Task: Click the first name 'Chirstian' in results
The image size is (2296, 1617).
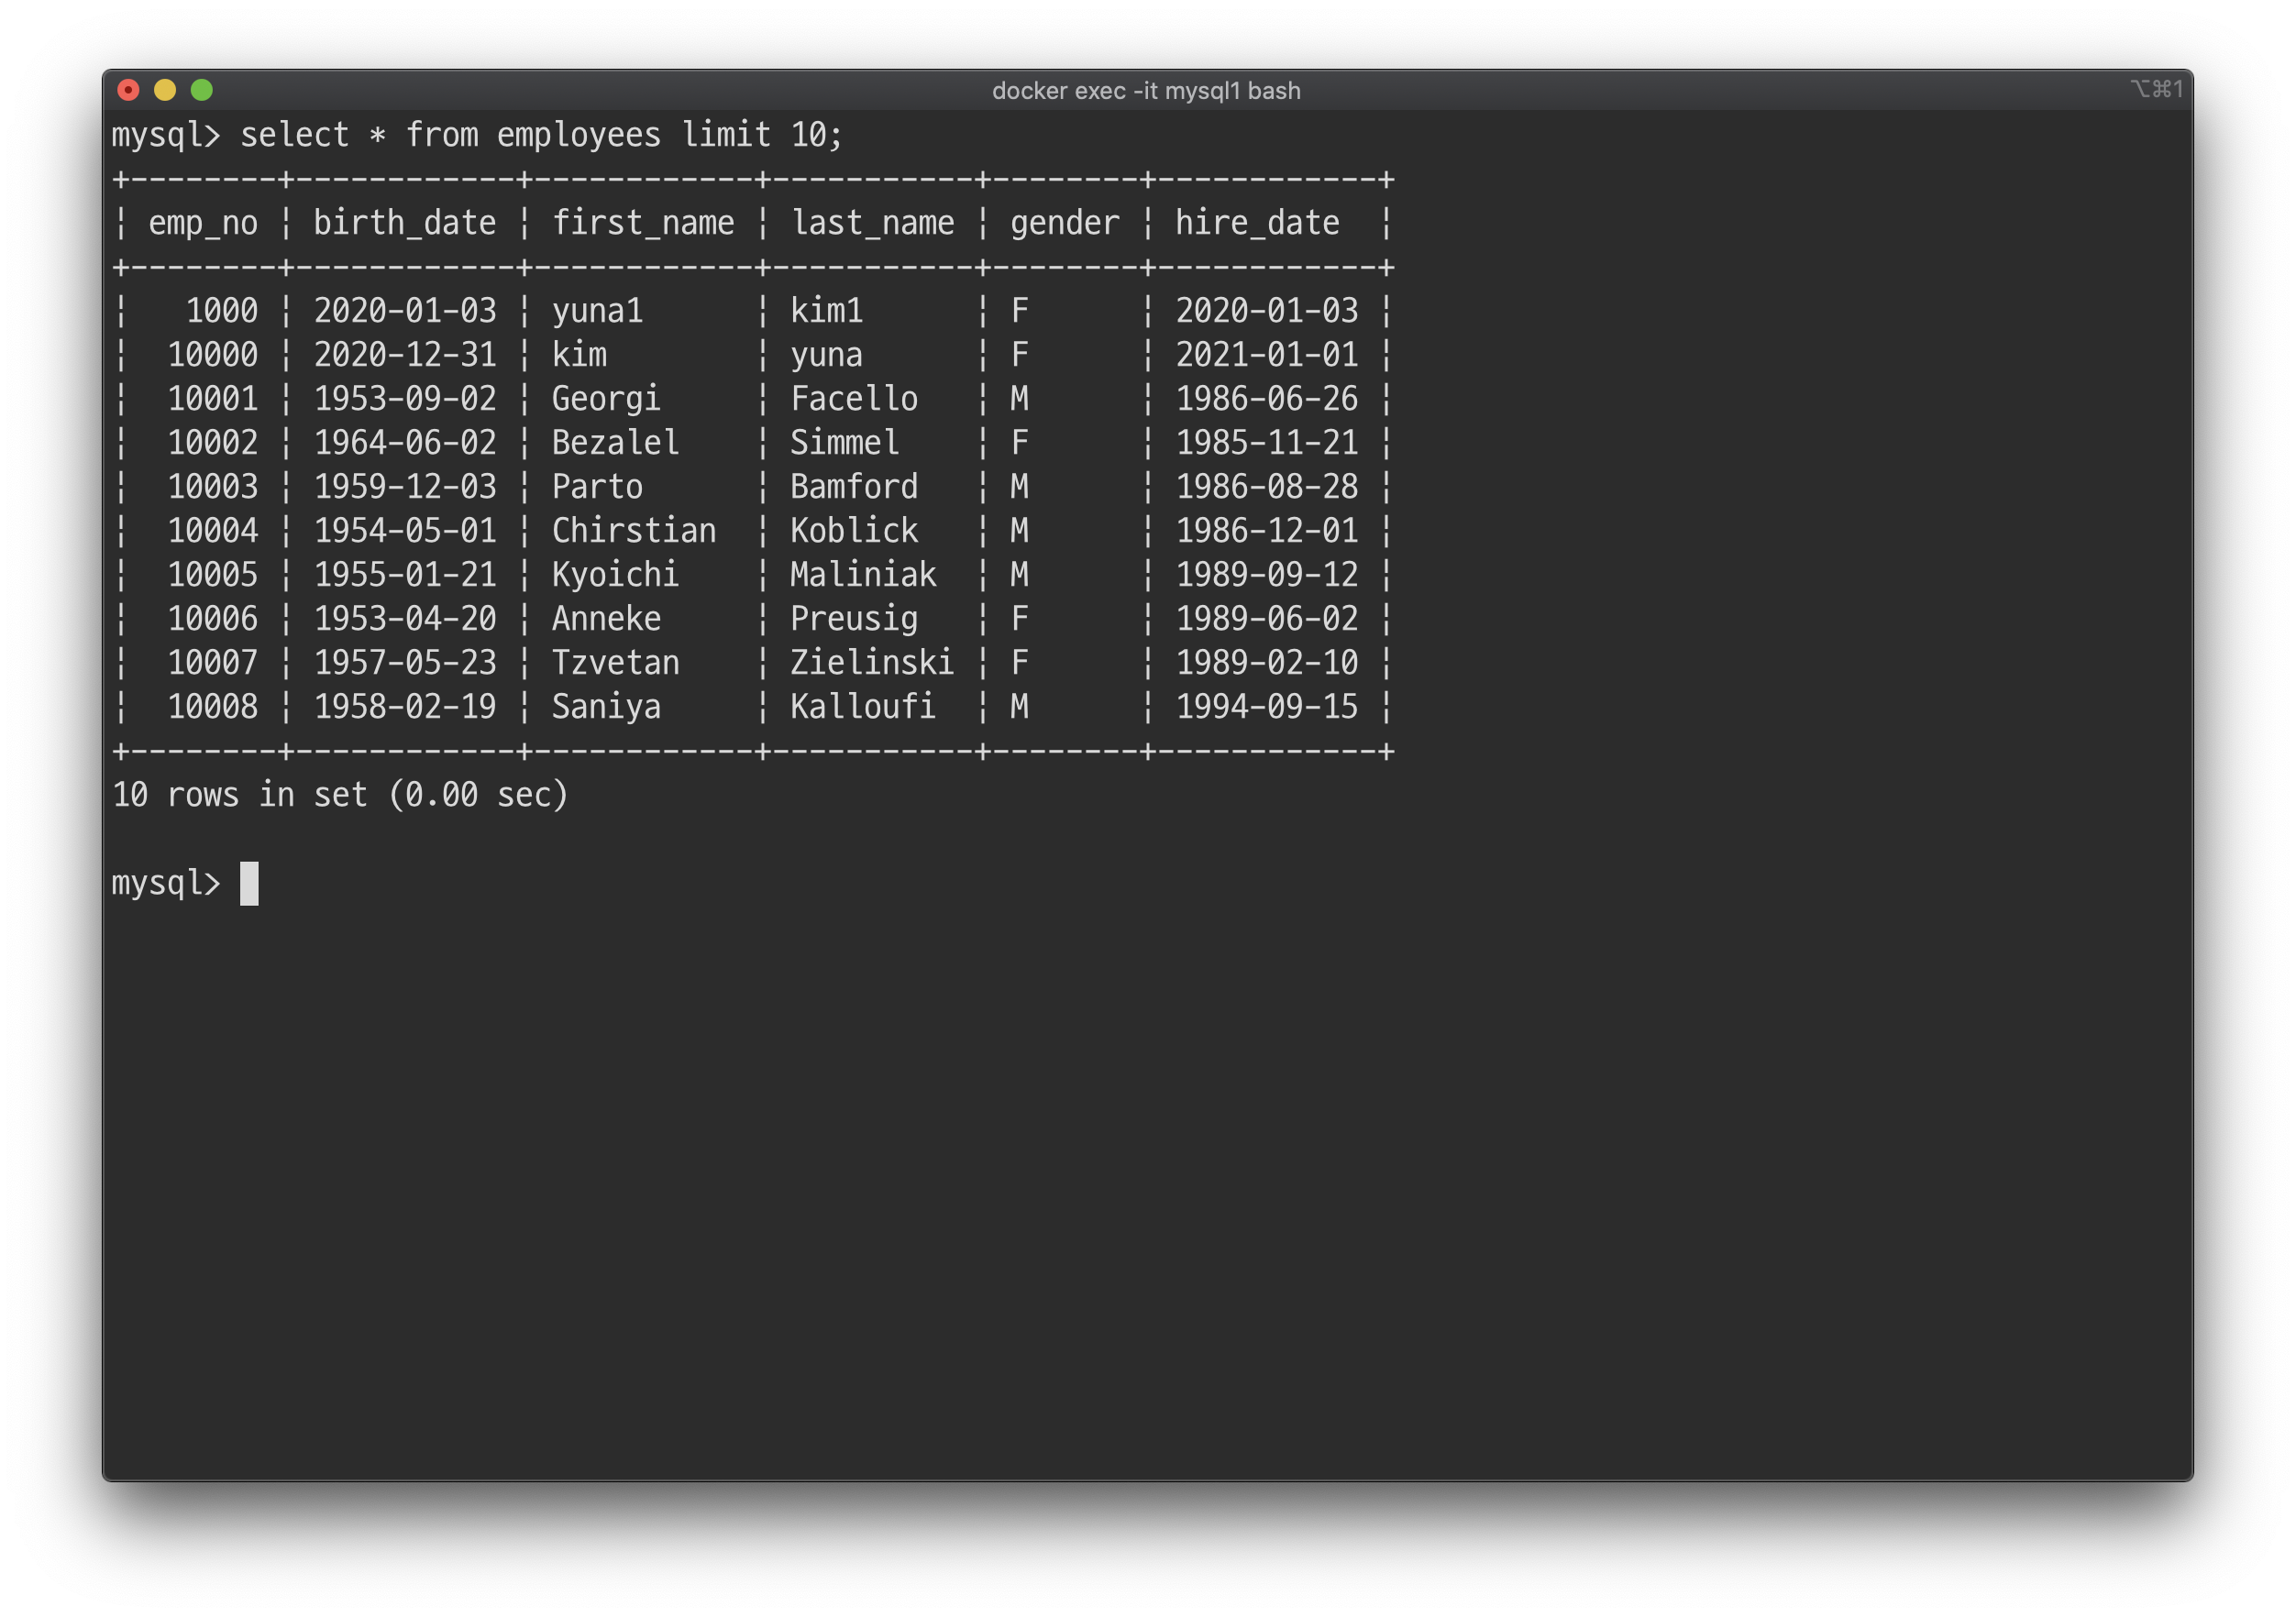Action: (x=634, y=531)
